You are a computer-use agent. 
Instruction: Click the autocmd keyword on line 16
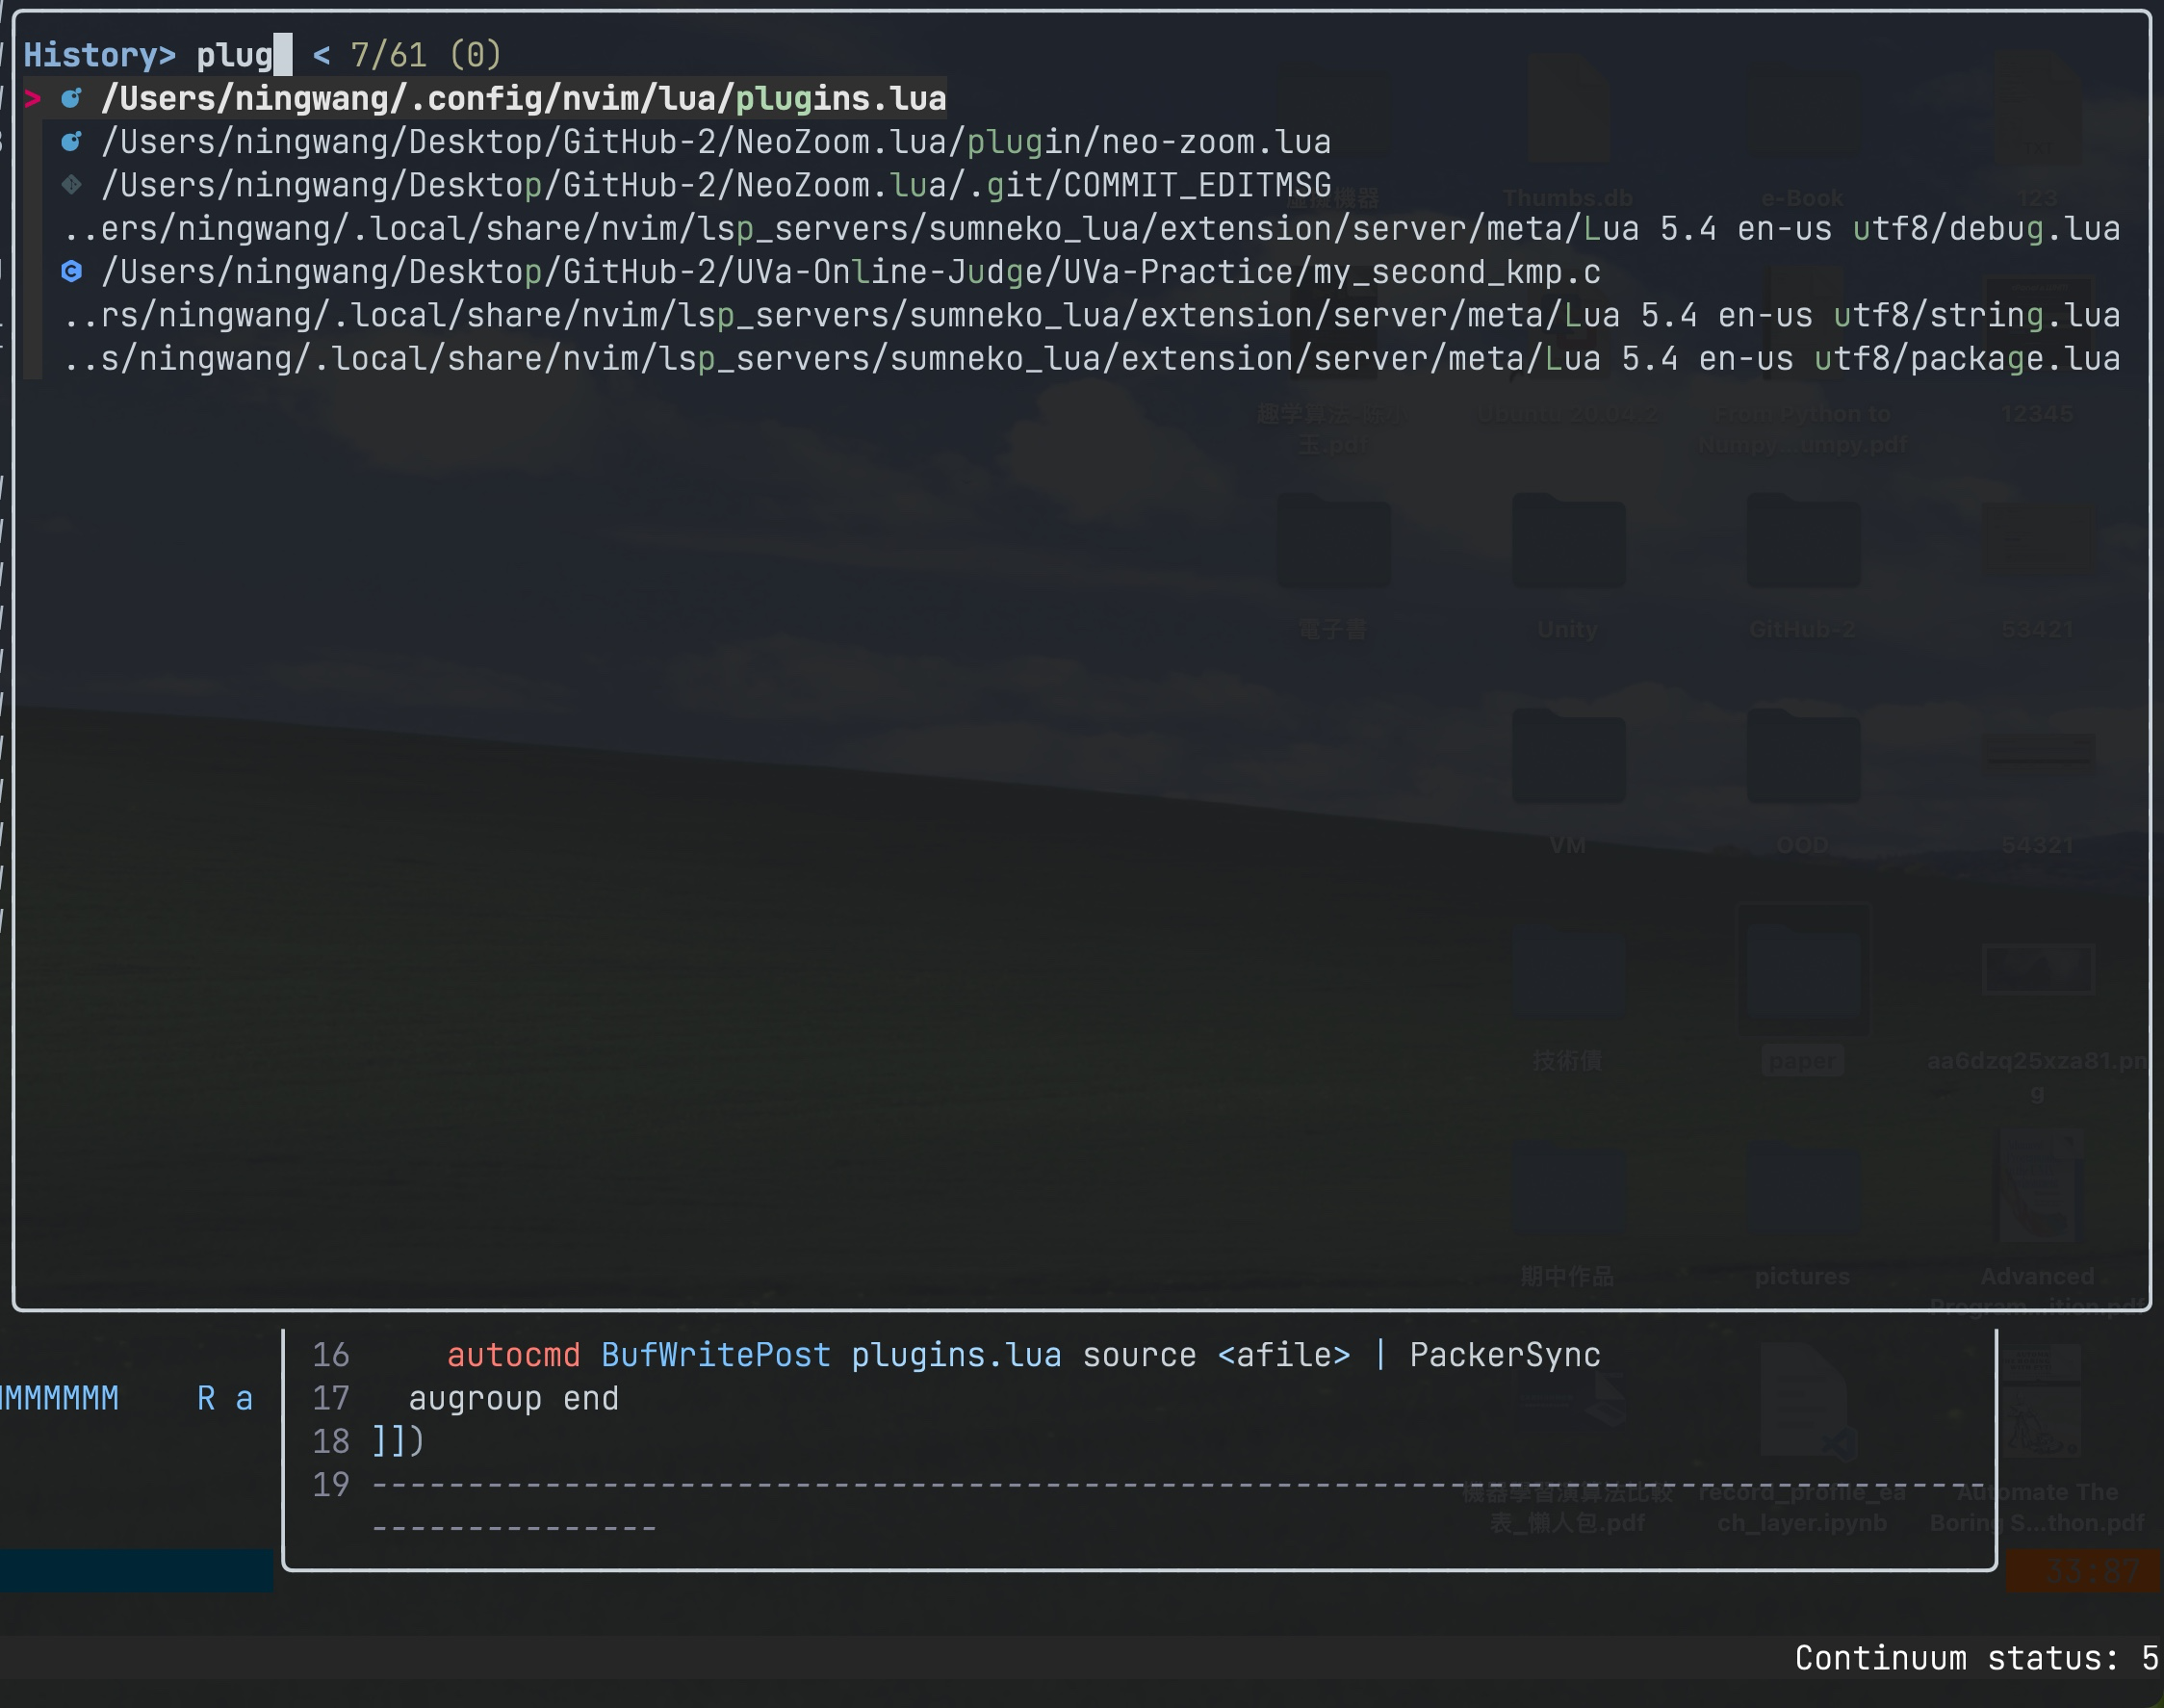[513, 1354]
